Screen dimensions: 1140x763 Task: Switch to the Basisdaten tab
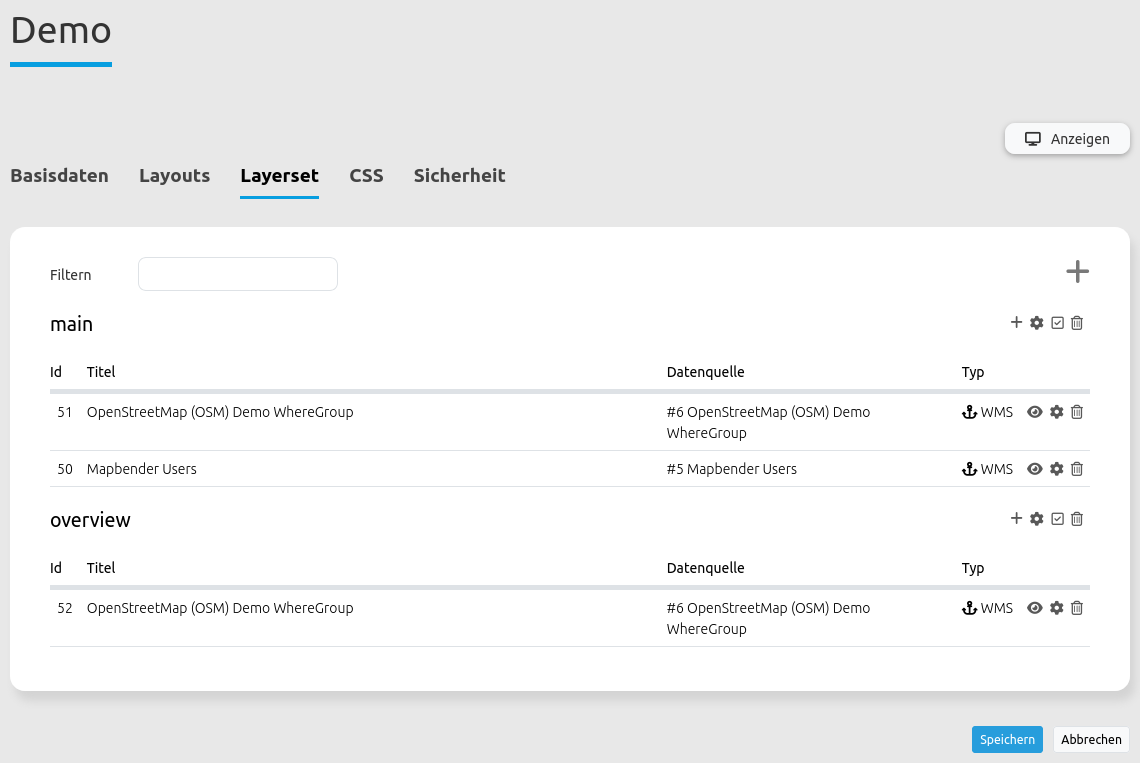point(59,176)
